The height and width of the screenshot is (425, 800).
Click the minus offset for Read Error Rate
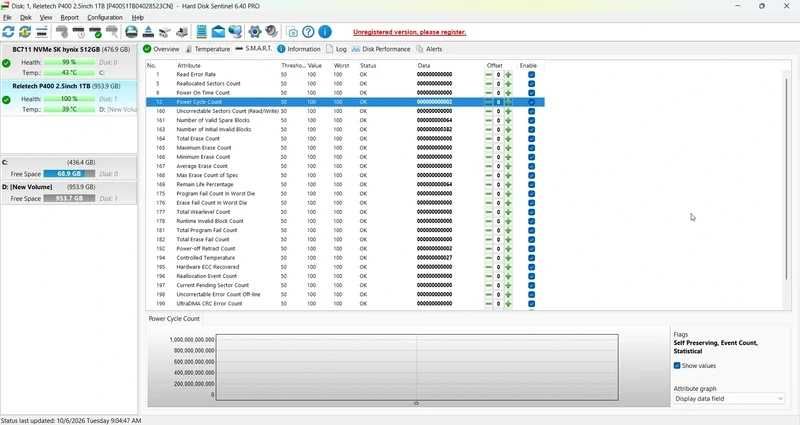[489, 74]
